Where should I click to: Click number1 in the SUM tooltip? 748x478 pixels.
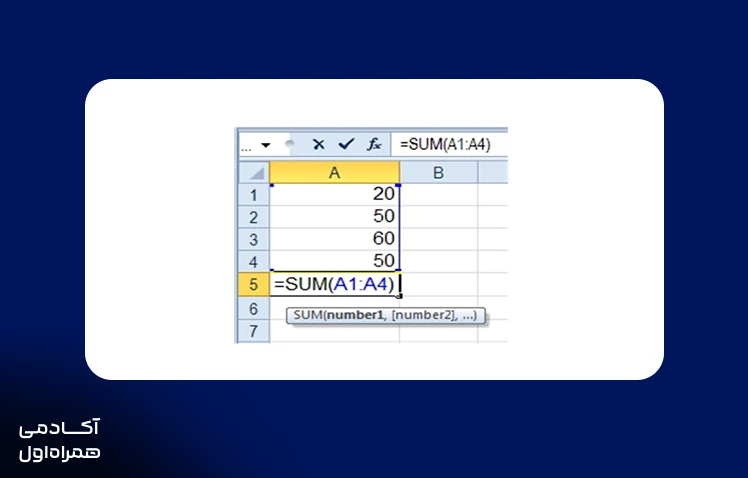355,315
